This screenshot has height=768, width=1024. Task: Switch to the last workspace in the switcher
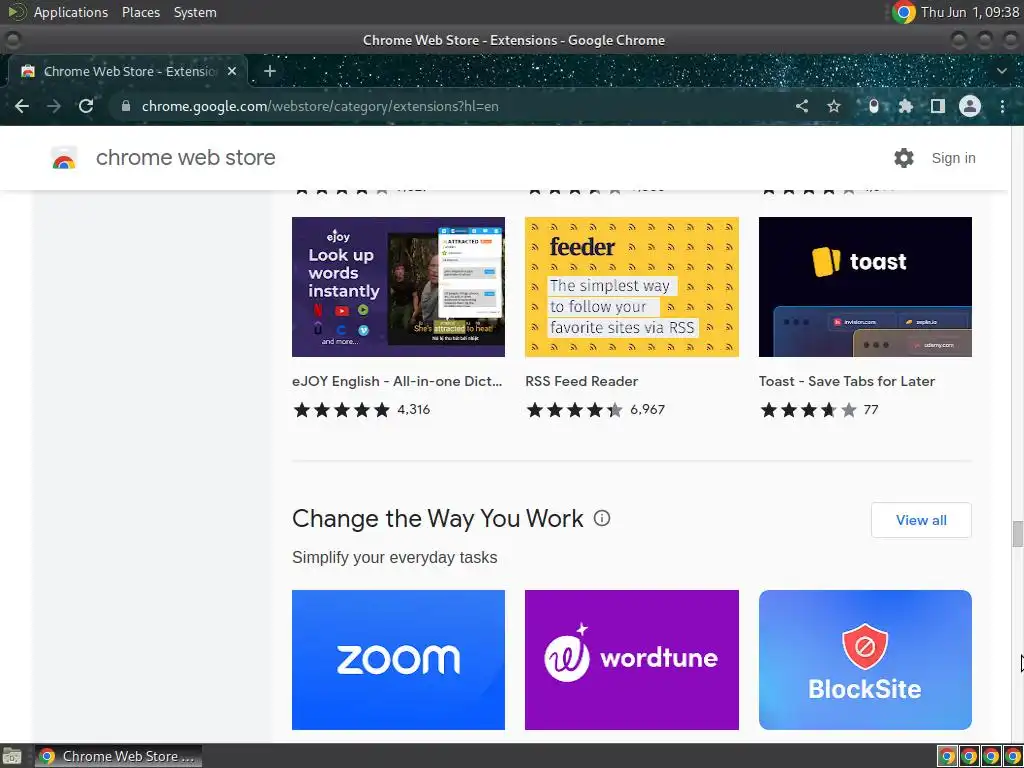click(1013, 756)
